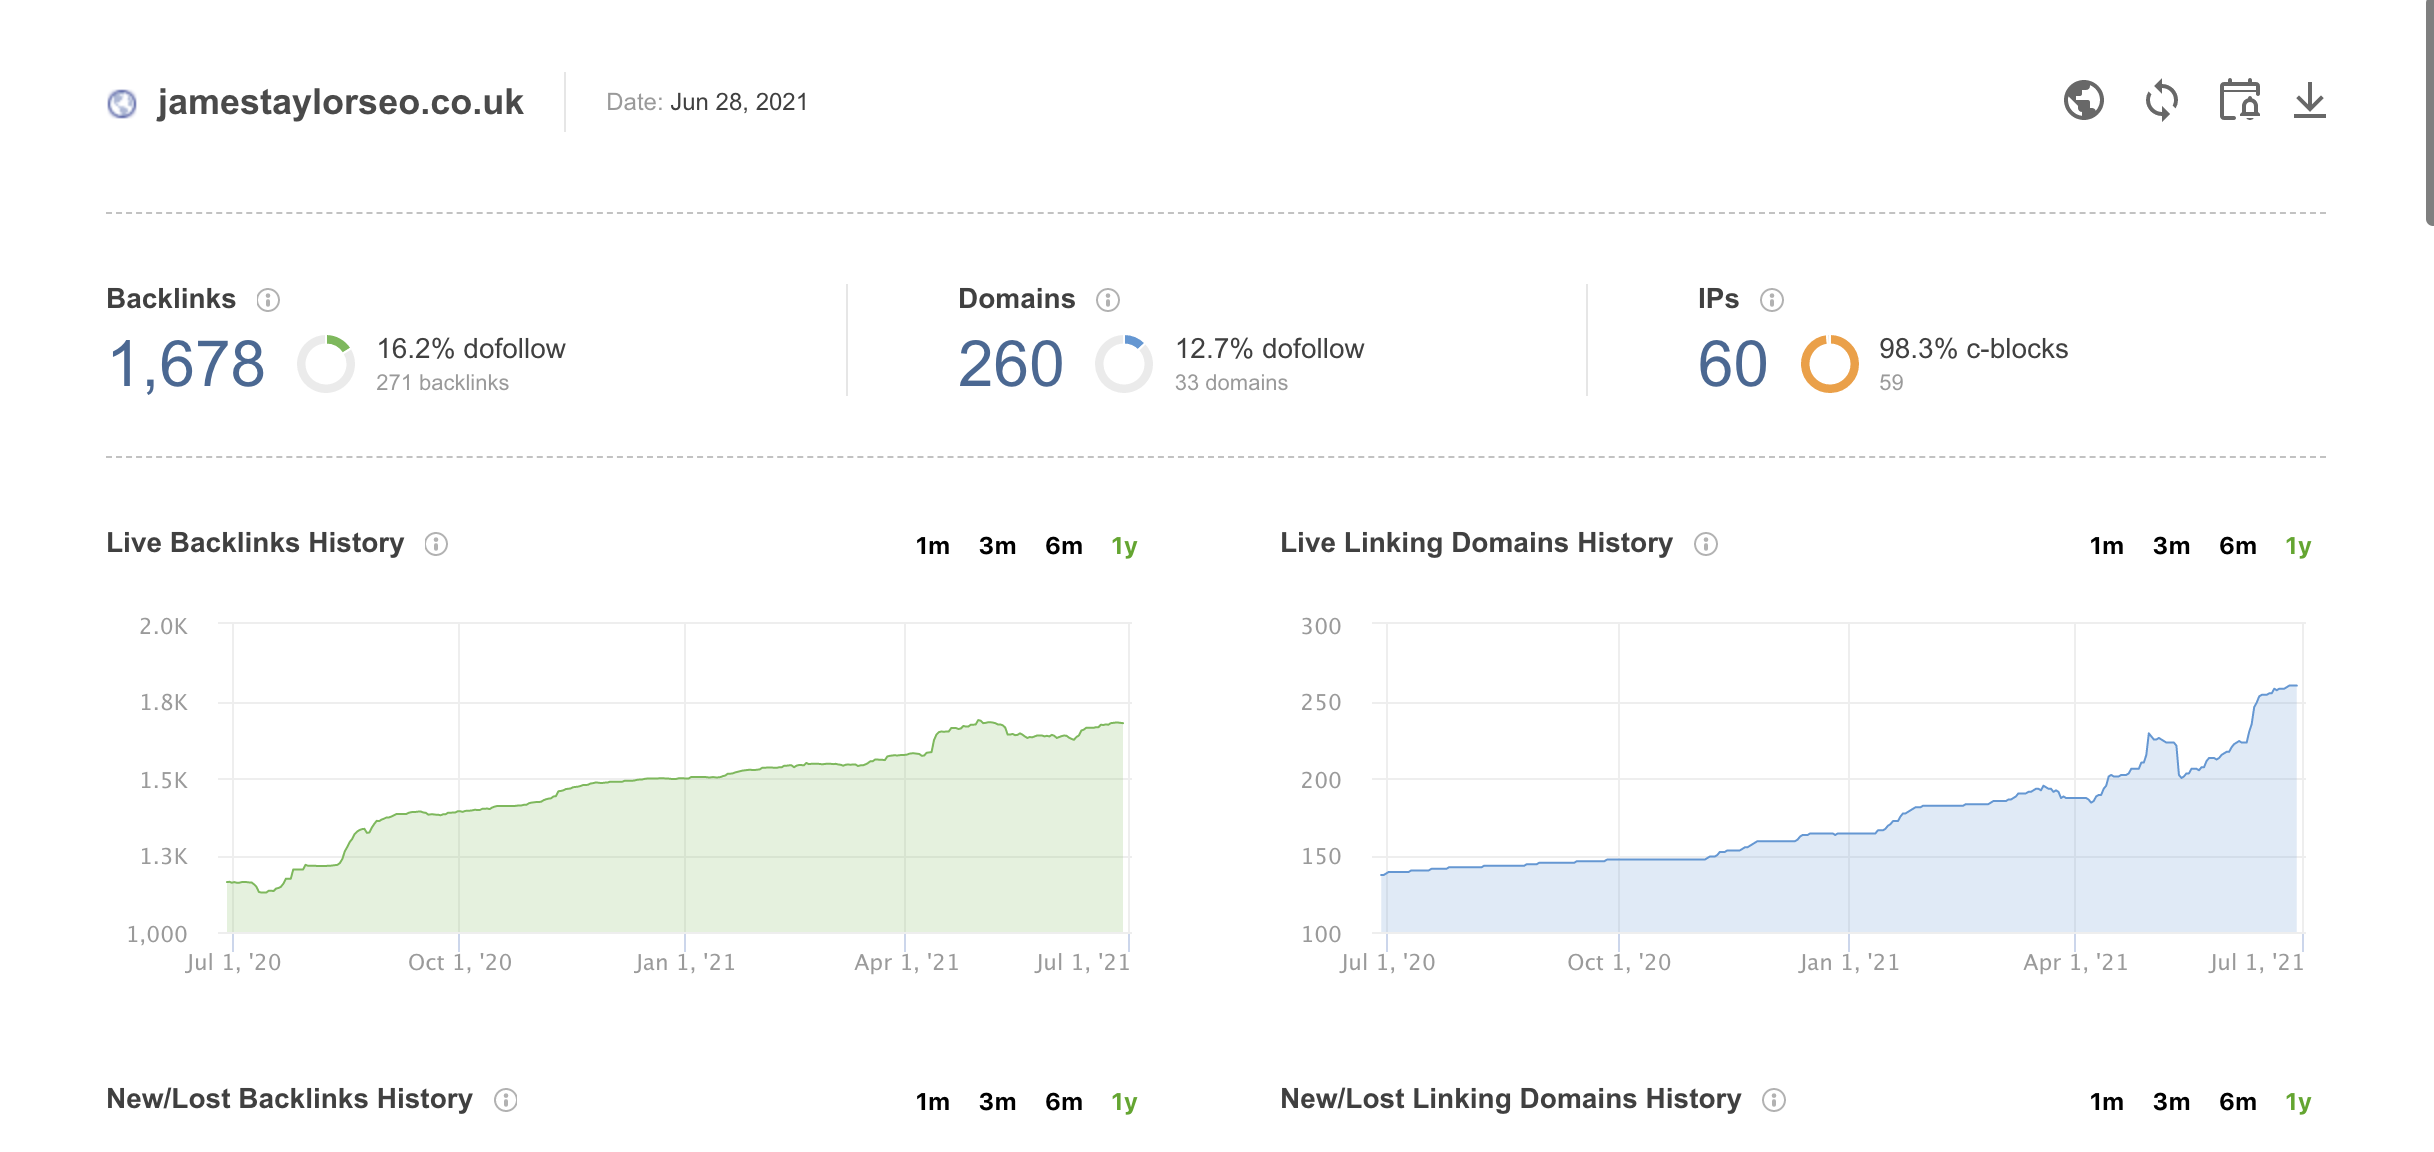This screenshot has width=2434, height=1152.
Task: Select 3m range for New/Lost Linking Domains History
Action: pos(2172,1101)
